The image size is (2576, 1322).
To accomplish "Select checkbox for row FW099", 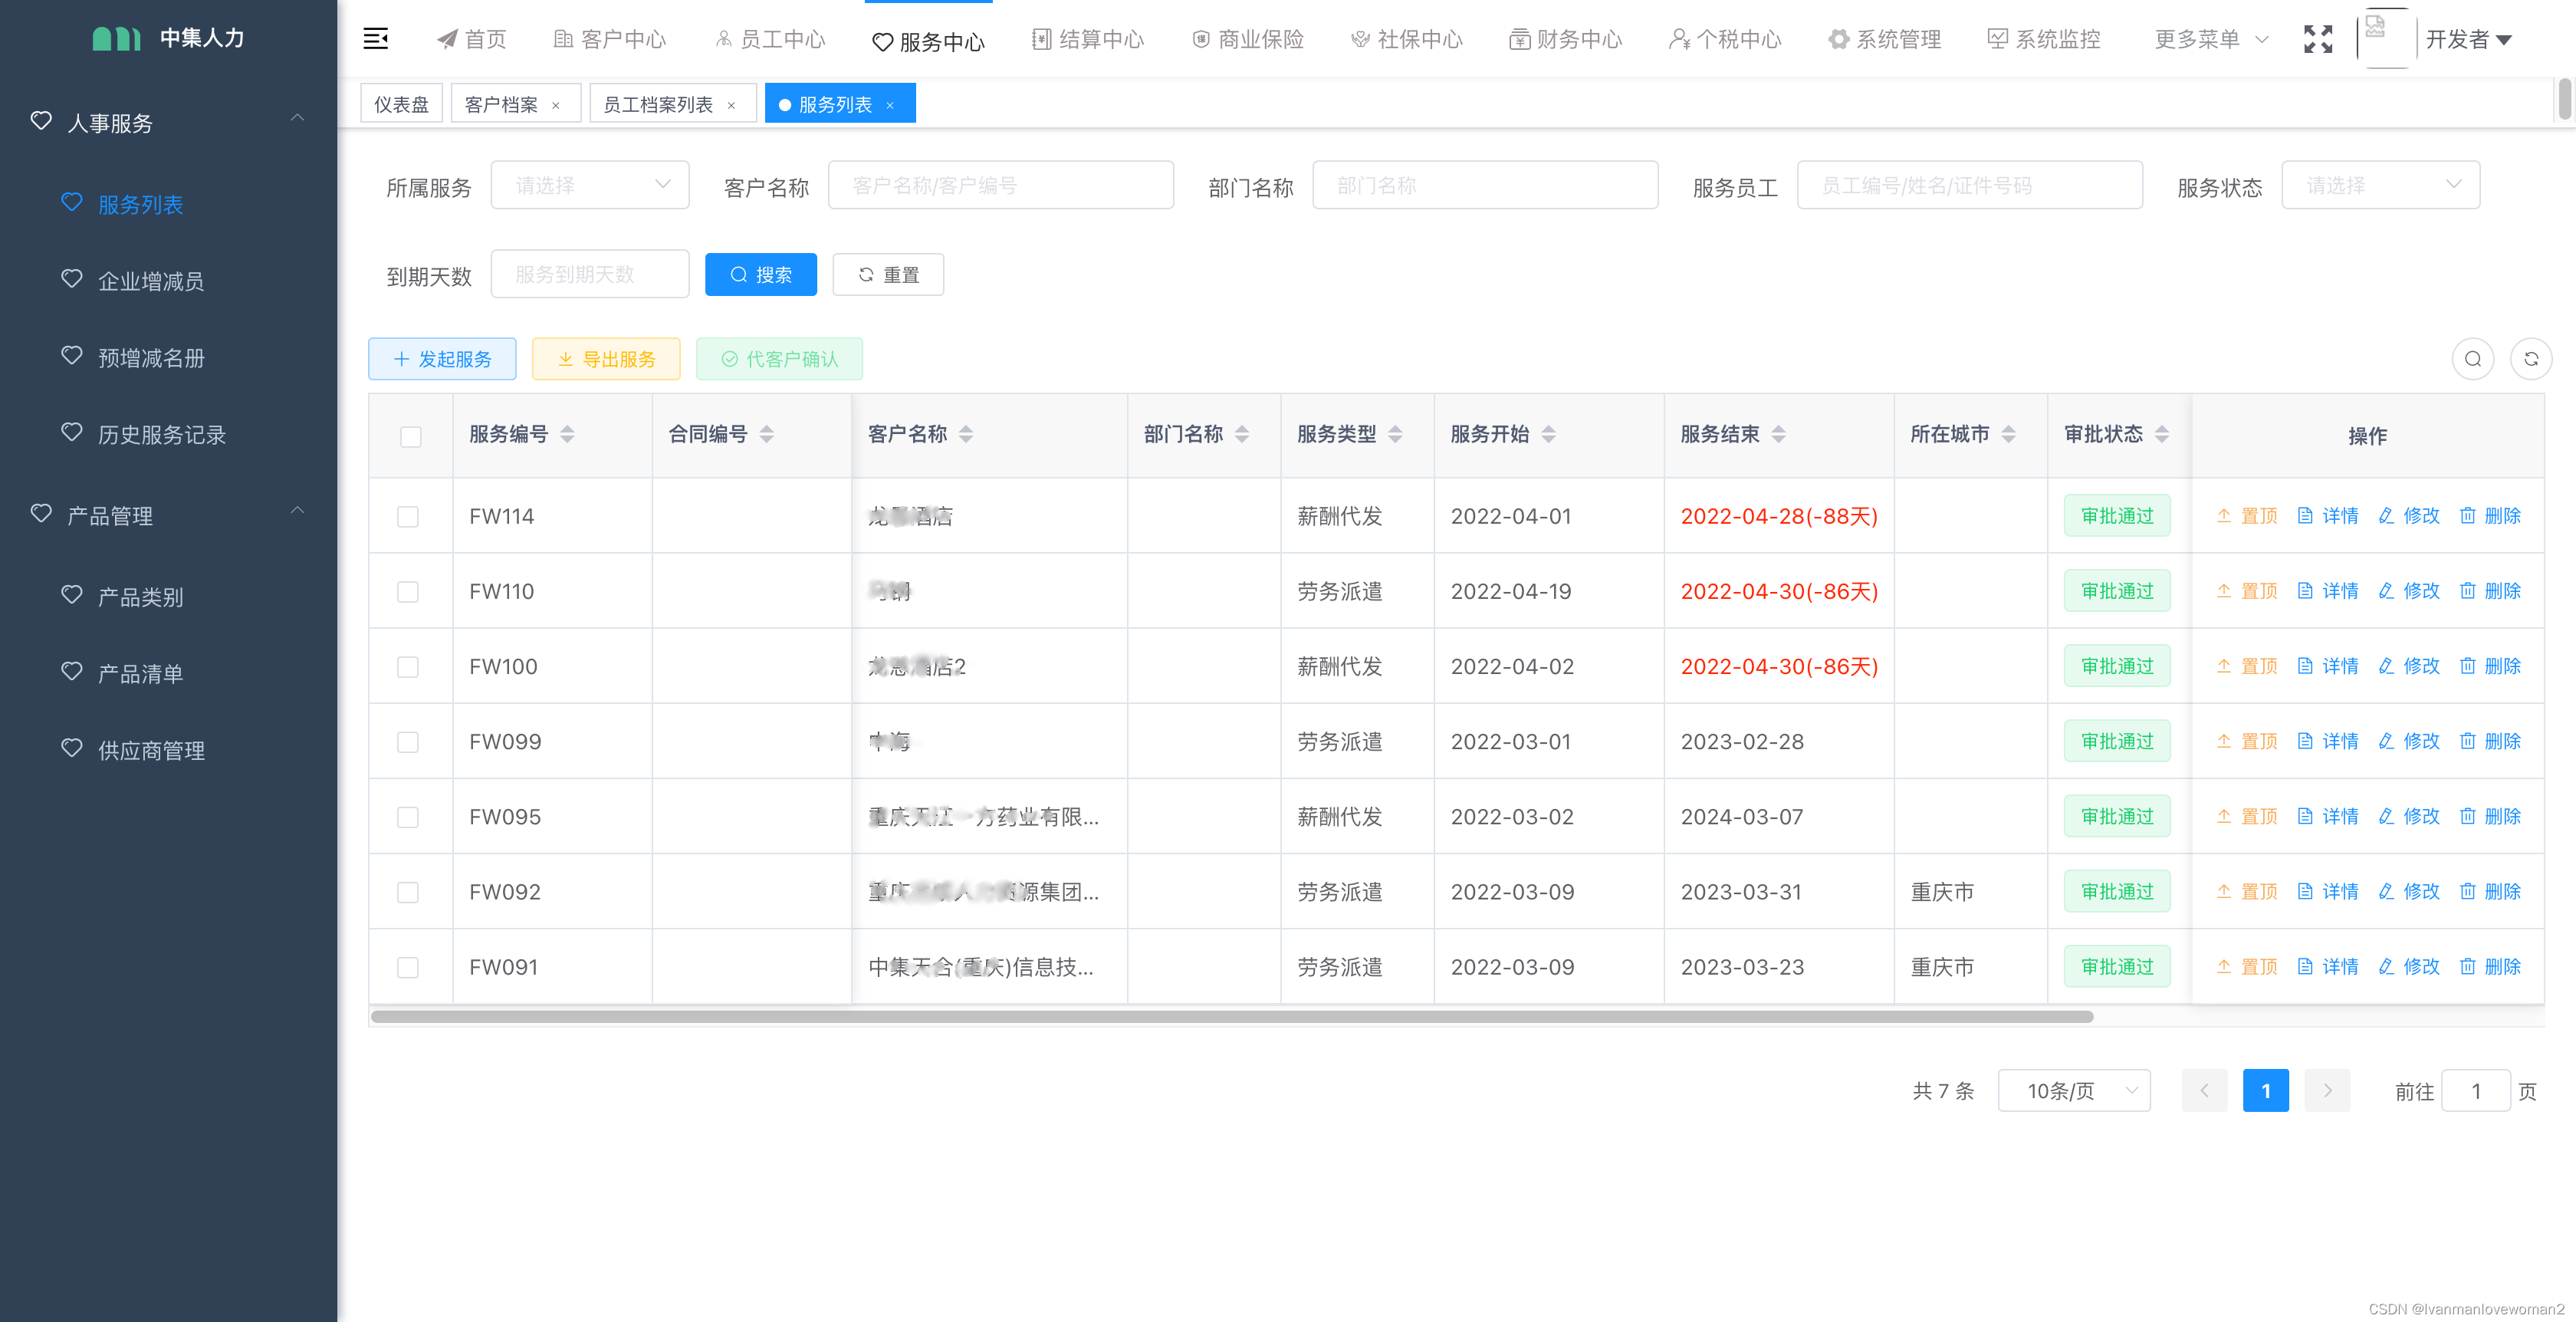I will pos(408,742).
